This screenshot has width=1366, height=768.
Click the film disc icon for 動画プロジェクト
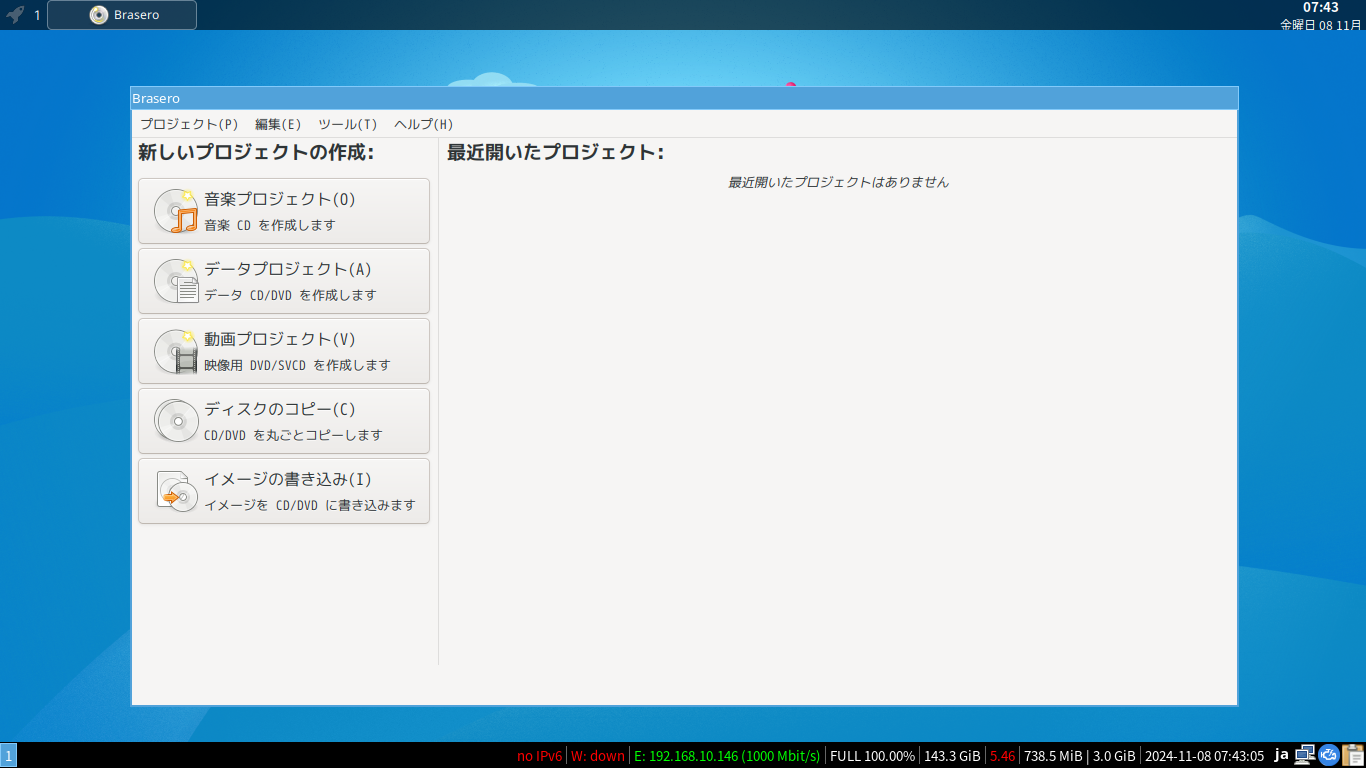[x=177, y=351]
